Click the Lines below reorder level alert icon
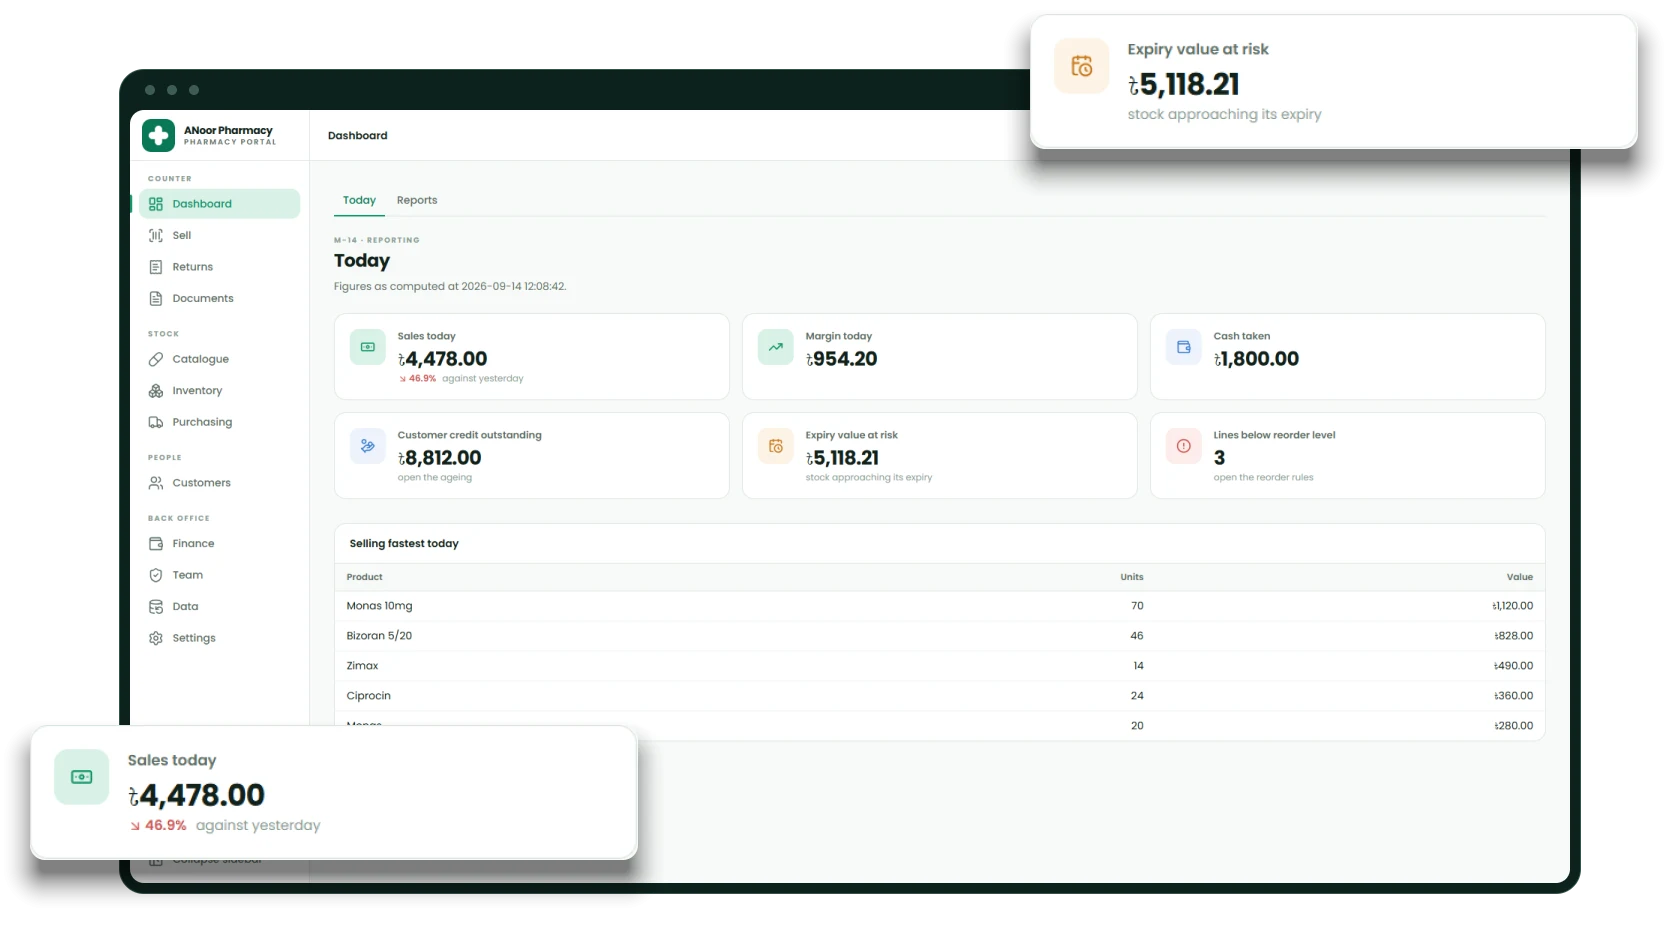Image resolution: width=1680 pixels, height=940 pixels. 1183,446
